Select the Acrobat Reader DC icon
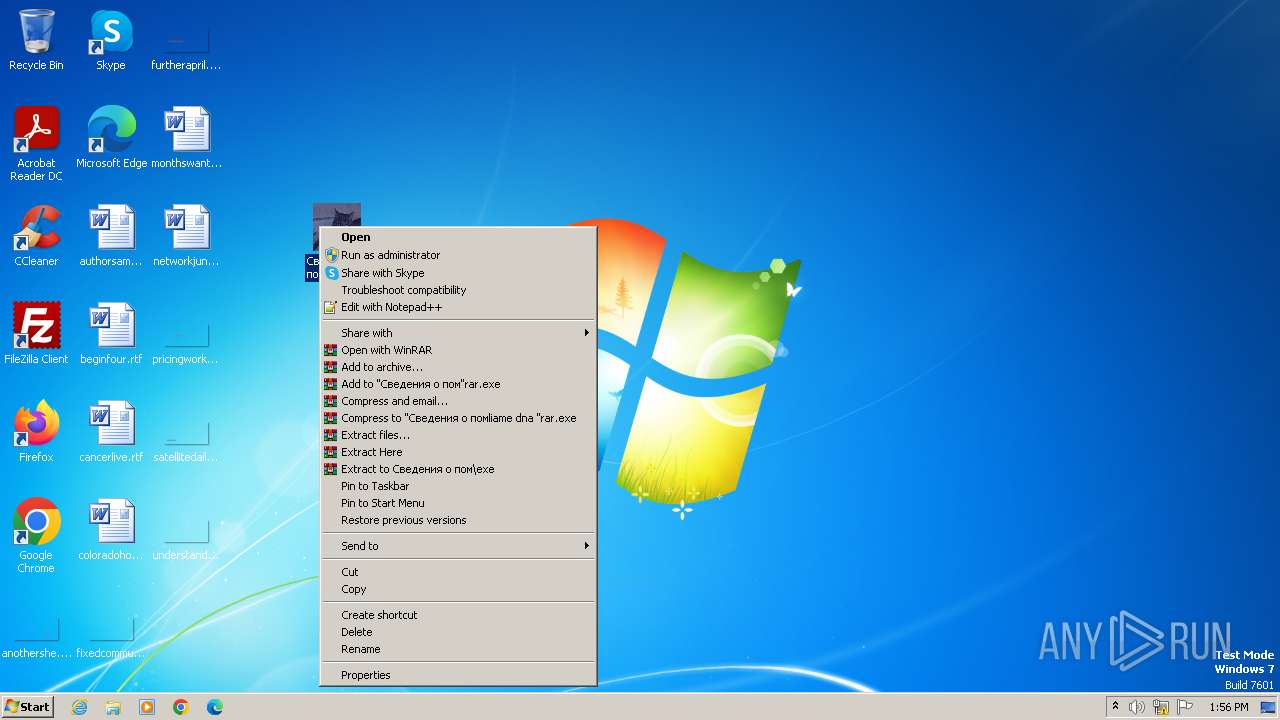The image size is (1280, 720). click(36, 144)
